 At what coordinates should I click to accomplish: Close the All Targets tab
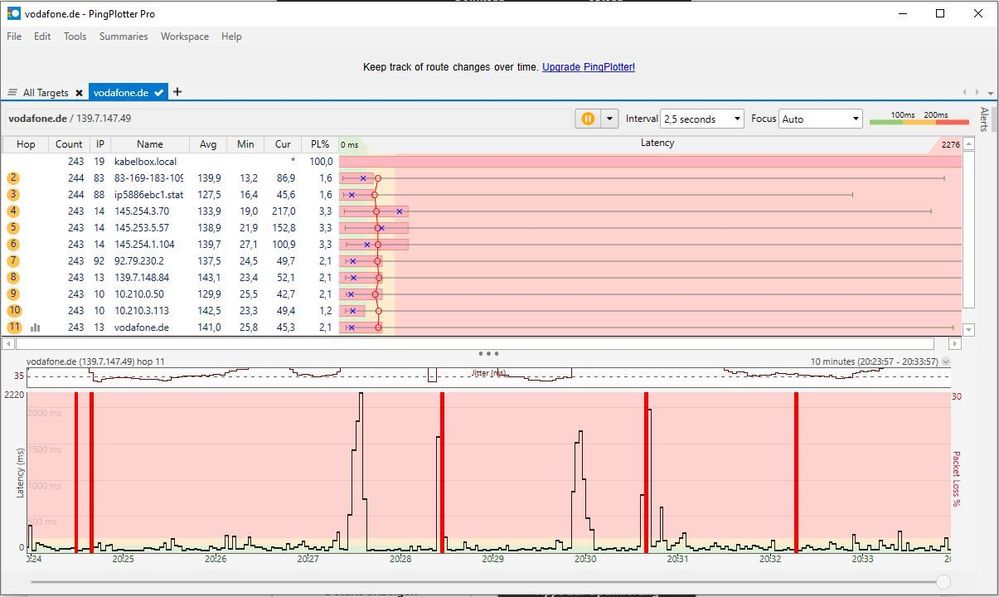point(79,93)
